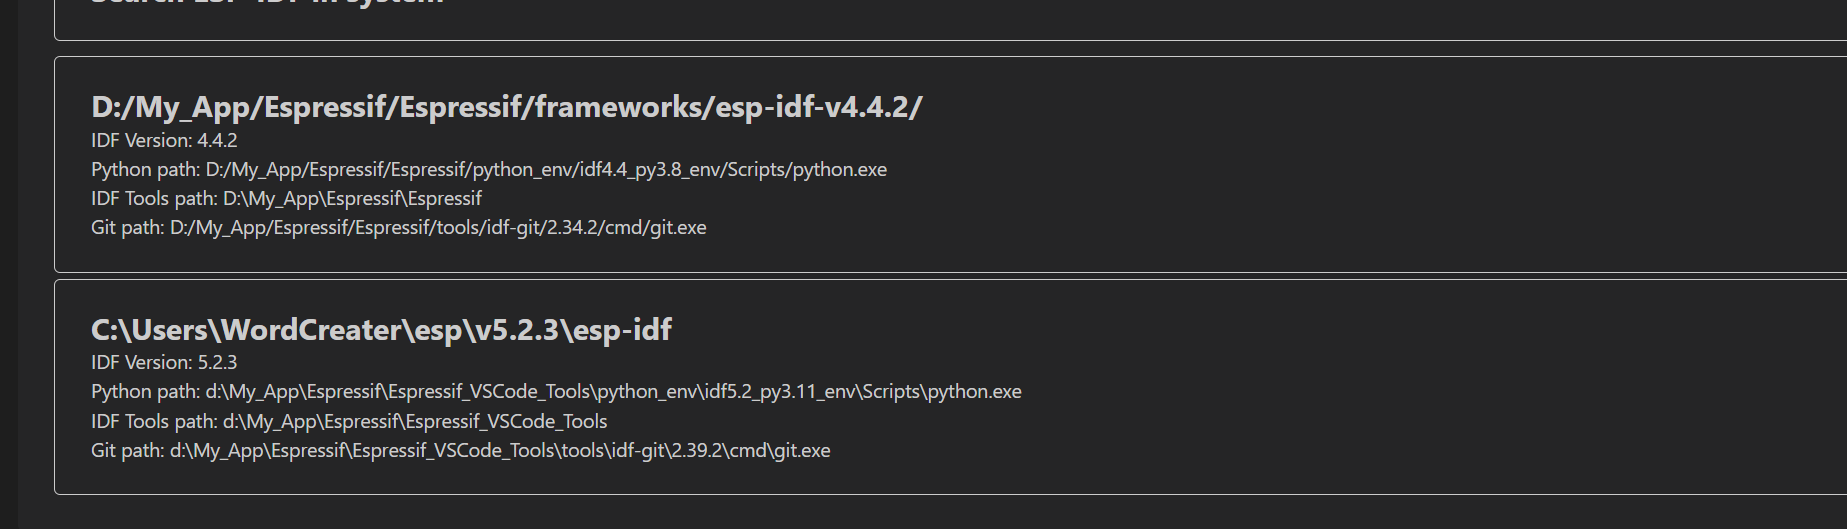Click the Espressif_VSCode_Tools IDF Tools path value
The height and width of the screenshot is (529, 1847).
point(415,421)
